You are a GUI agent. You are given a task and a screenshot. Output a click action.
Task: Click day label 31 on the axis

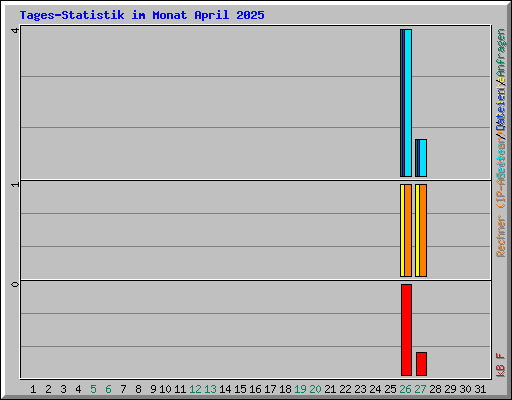[x=480, y=389]
